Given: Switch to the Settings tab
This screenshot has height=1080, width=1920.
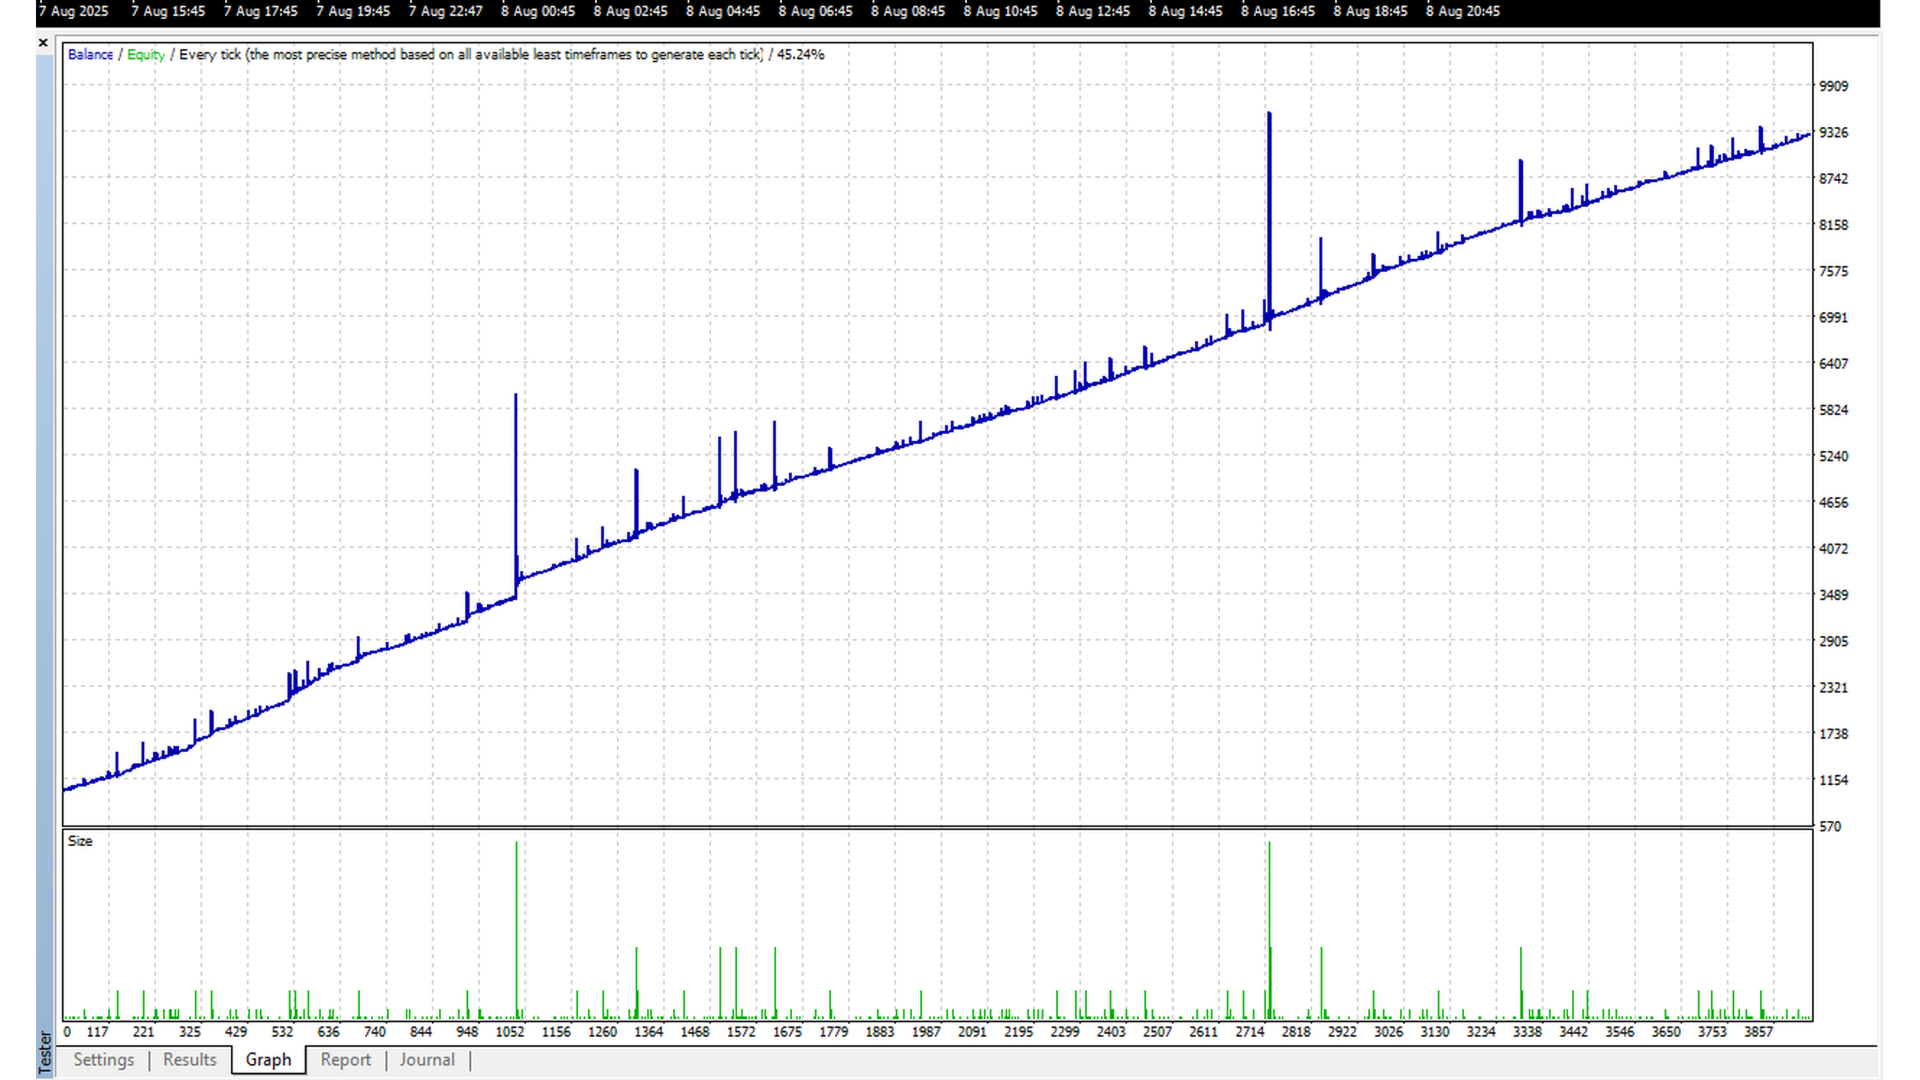Looking at the screenshot, I should coord(103,1060).
